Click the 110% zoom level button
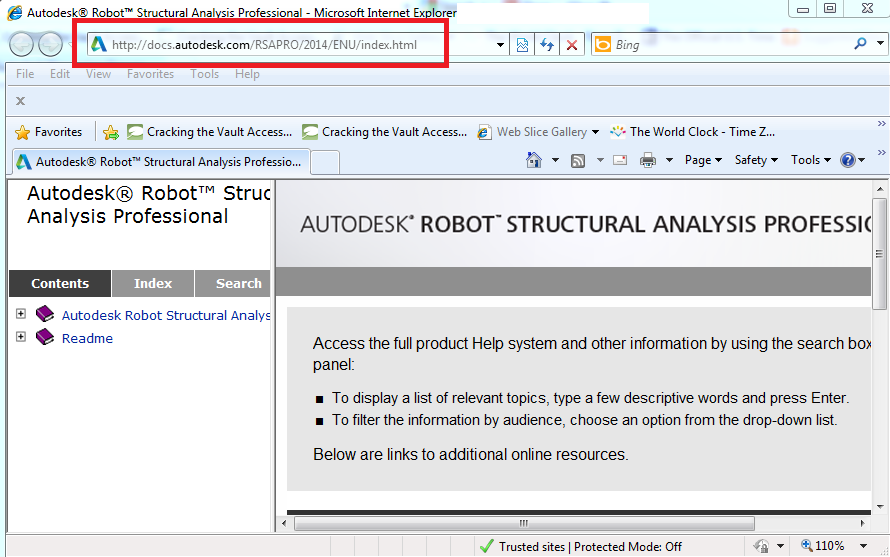This screenshot has width=890, height=557. tap(823, 546)
